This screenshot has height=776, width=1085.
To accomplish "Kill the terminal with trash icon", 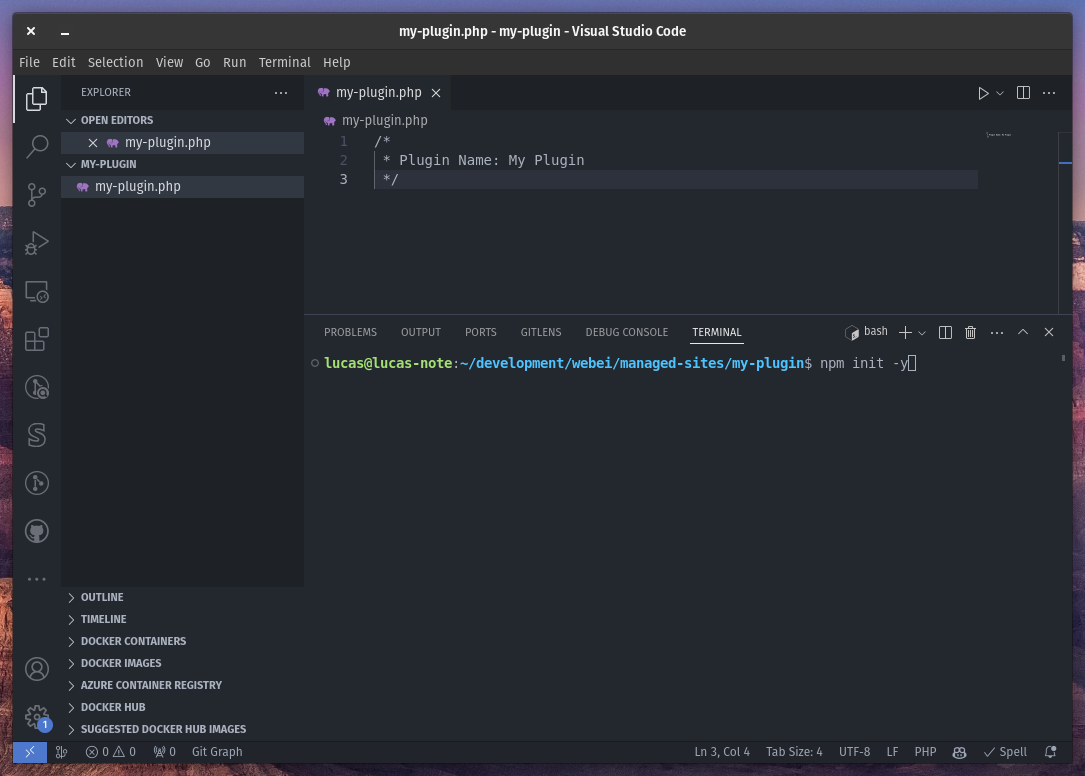I will [971, 332].
